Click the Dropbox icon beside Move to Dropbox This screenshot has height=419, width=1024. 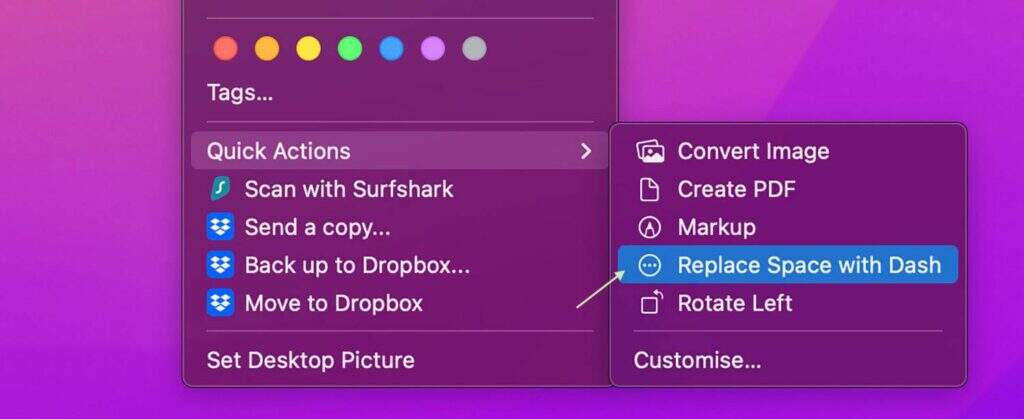pyautogui.click(x=221, y=303)
